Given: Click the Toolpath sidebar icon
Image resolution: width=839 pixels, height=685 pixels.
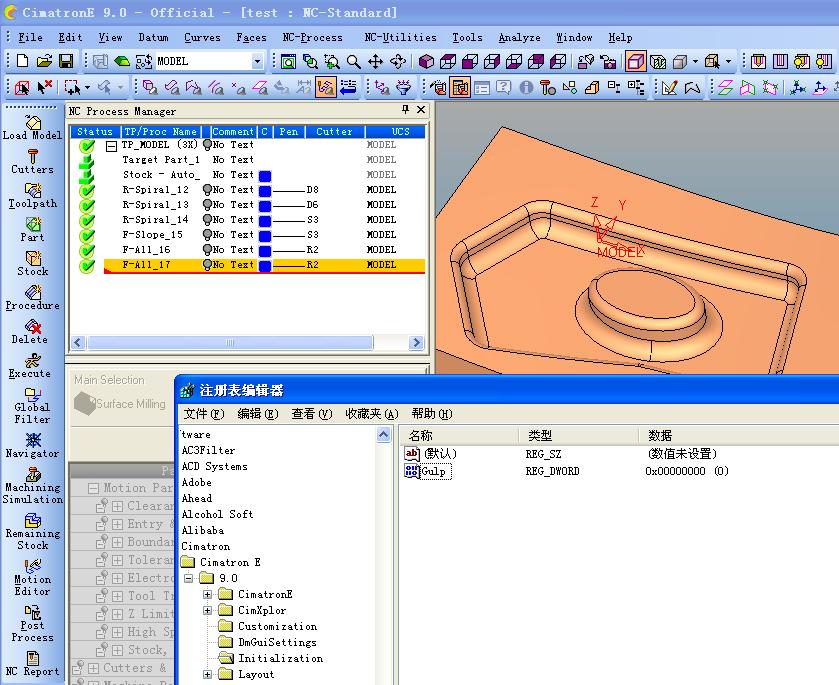Looking at the screenshot, I should tap(32, 196).
